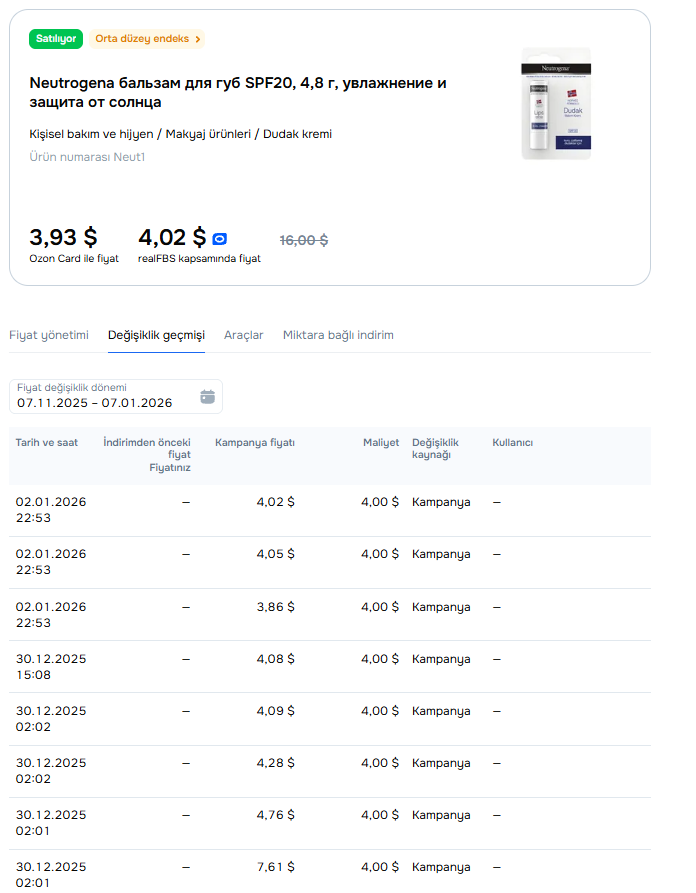Click the Maliyet column header
Viewport: 696px width, 893px height.
pyautogui.click(x=381, y=443)
